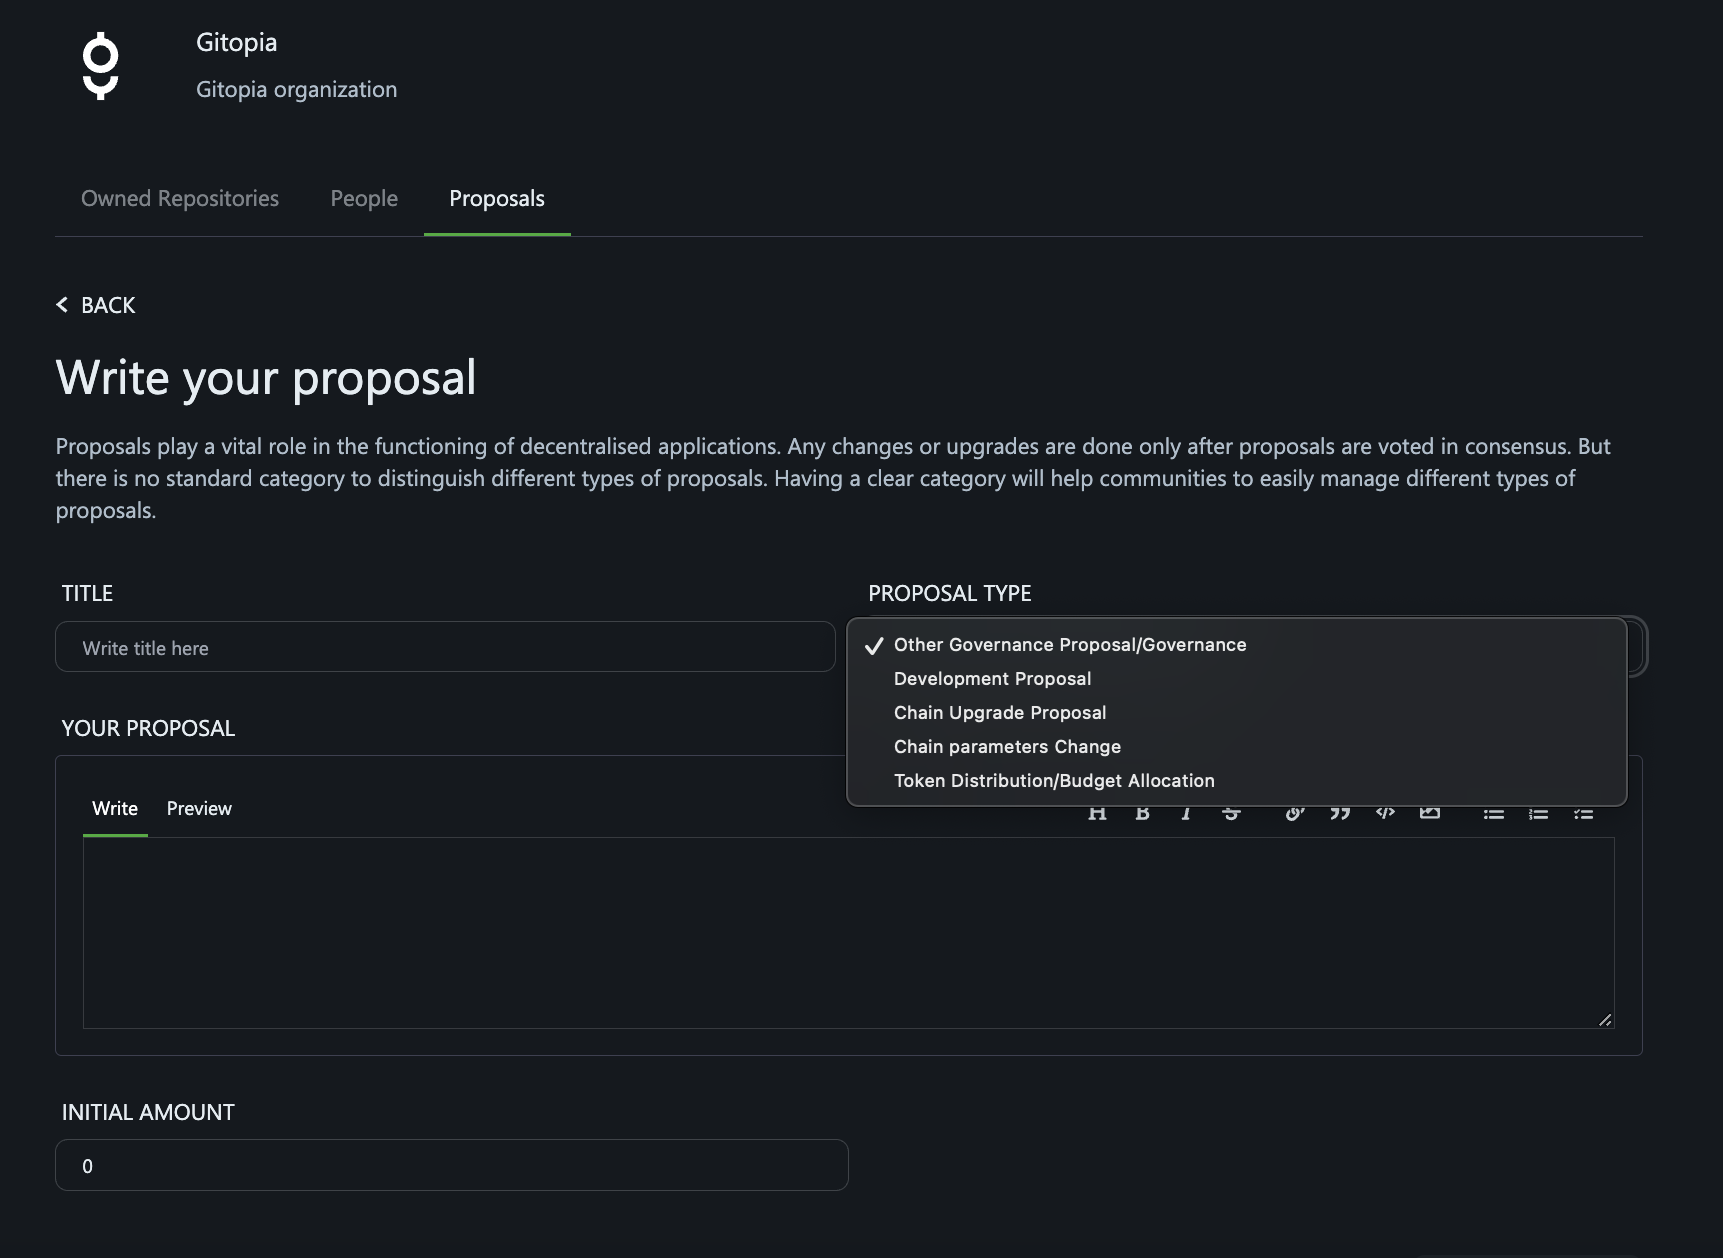Choose Development Proposal from the list
Screen dimensions: 1723x1258
(x=1237, y=679)
